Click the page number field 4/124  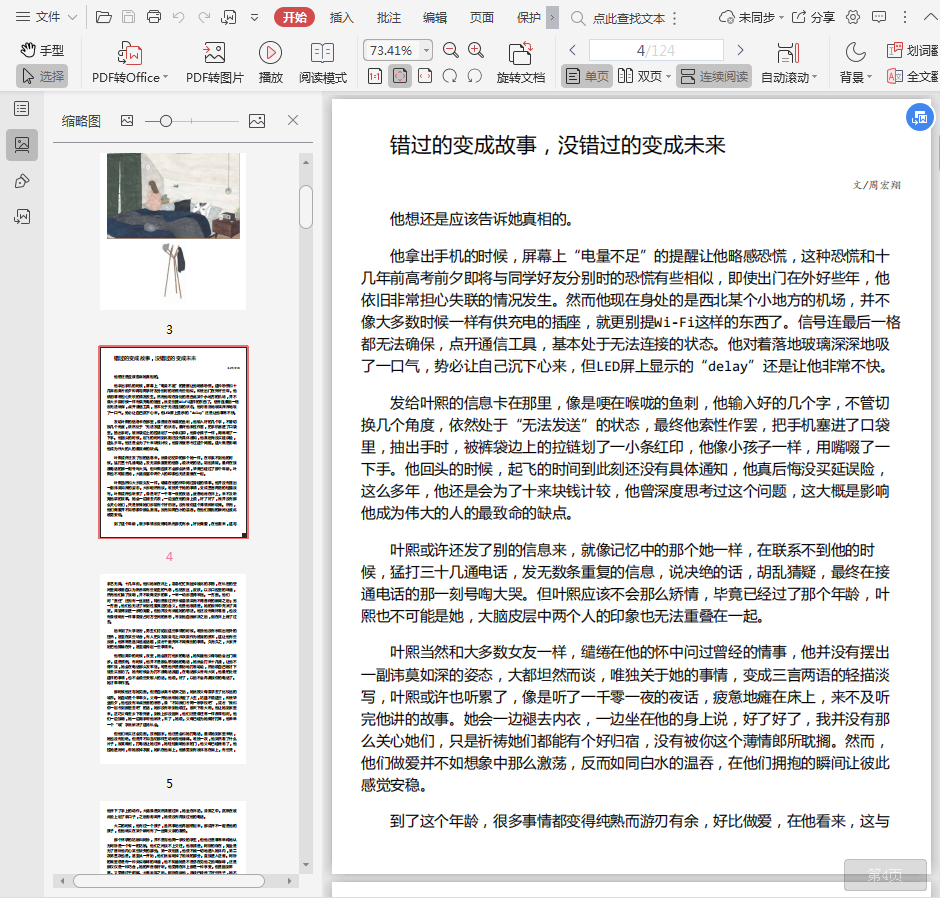click(x=656, y=50)
